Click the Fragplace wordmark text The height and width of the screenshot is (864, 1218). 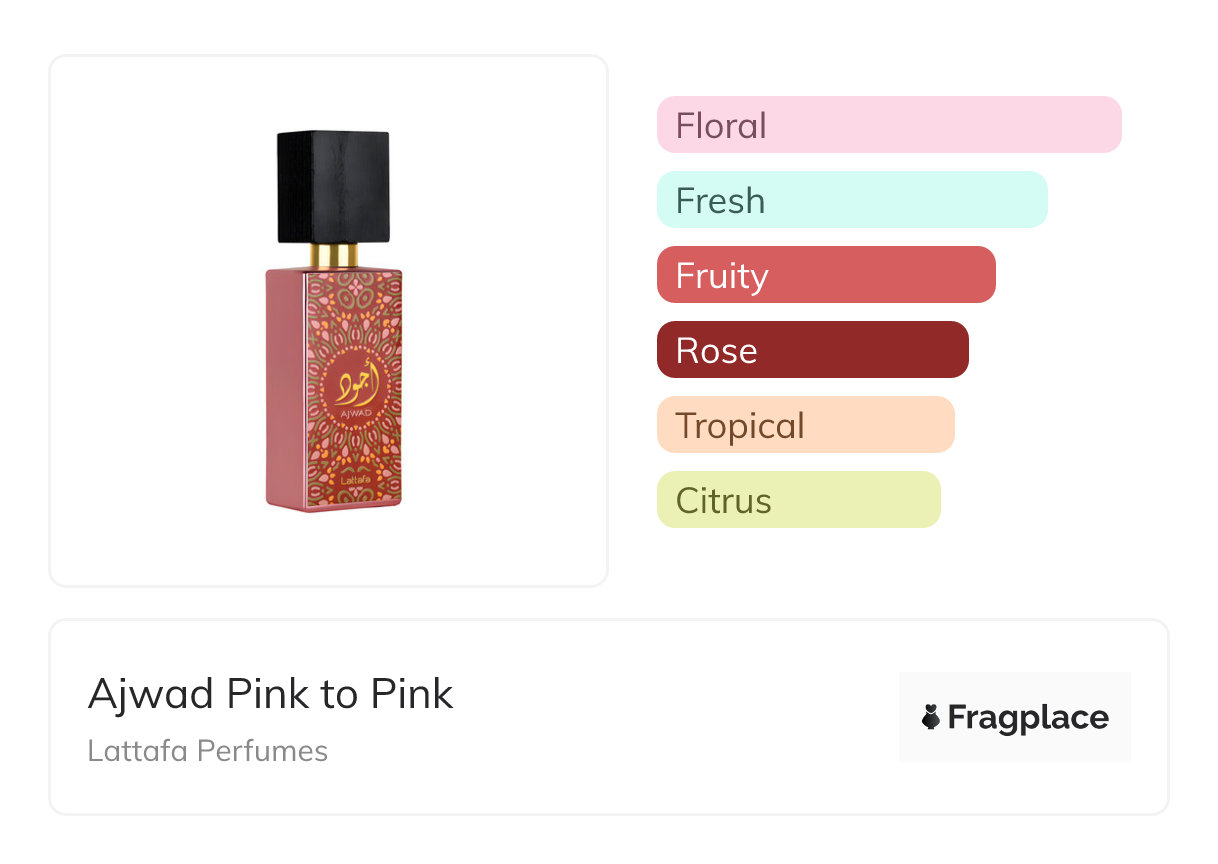click(1028, 718)
